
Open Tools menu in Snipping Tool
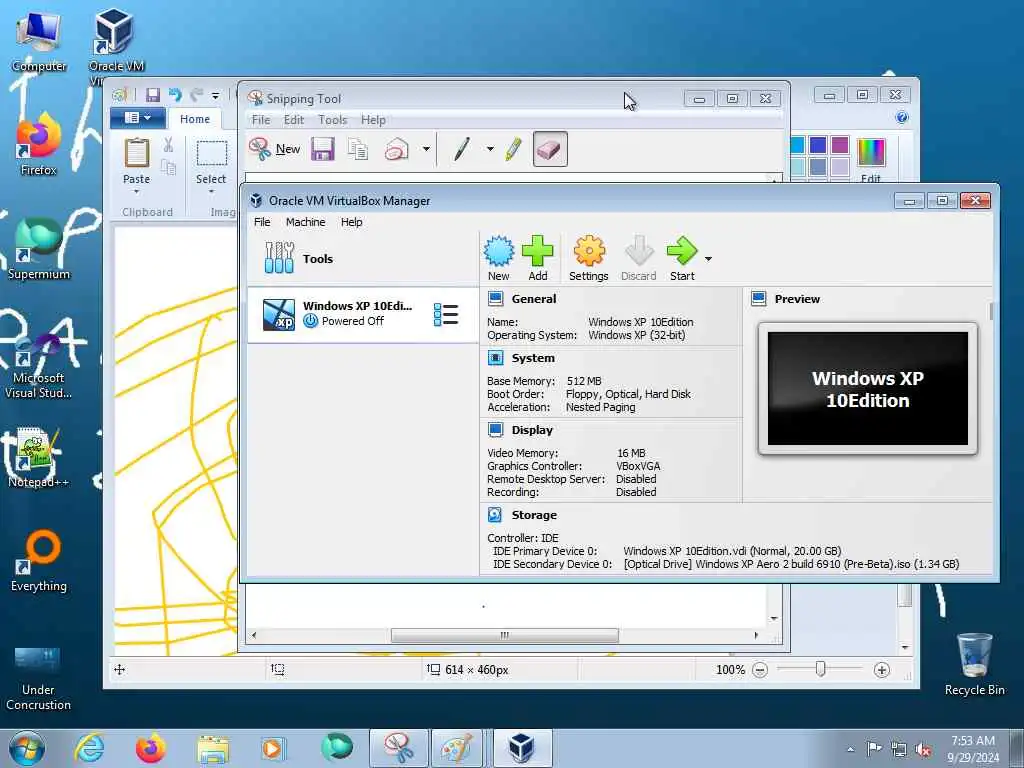(x=332, y=120)
